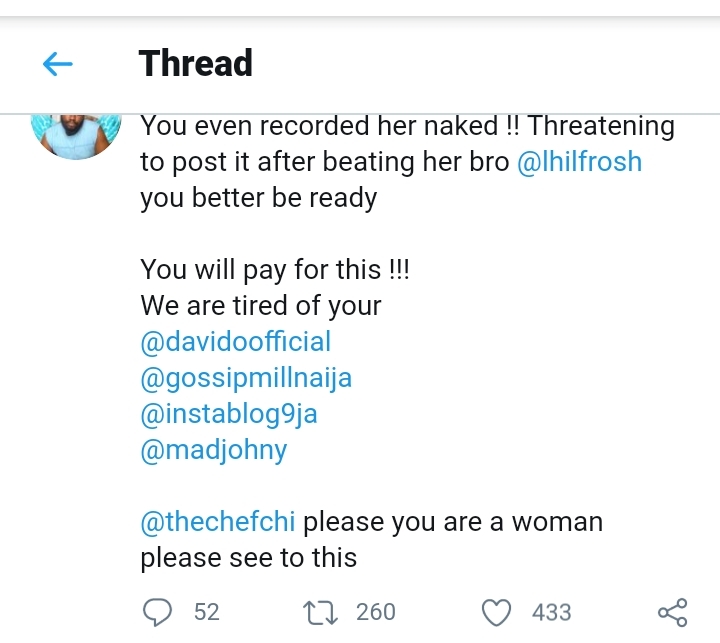Click the "We are tired of your" line

click(x=261, y=306)
